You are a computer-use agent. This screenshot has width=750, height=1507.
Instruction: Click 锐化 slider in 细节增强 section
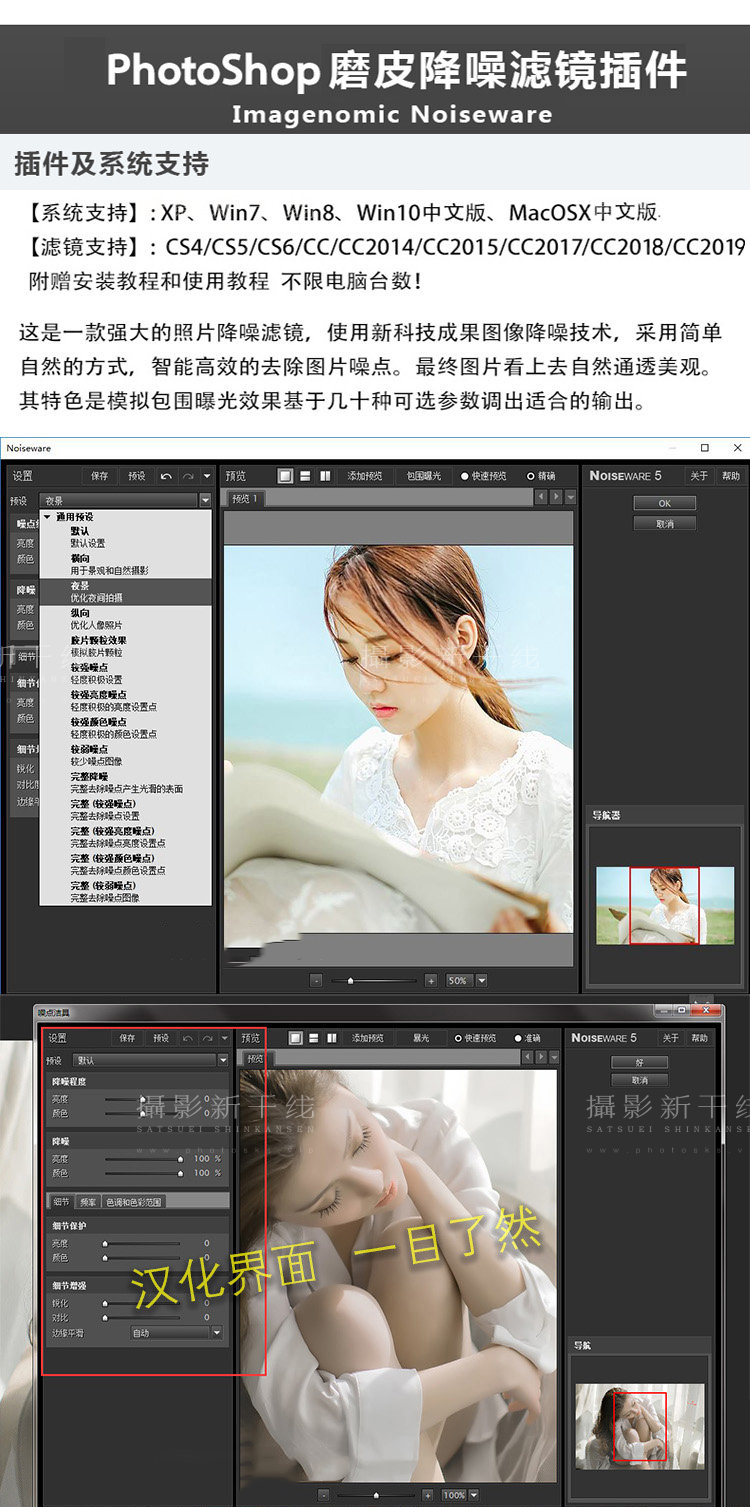pyautogui.click(x=143, y=1304)
